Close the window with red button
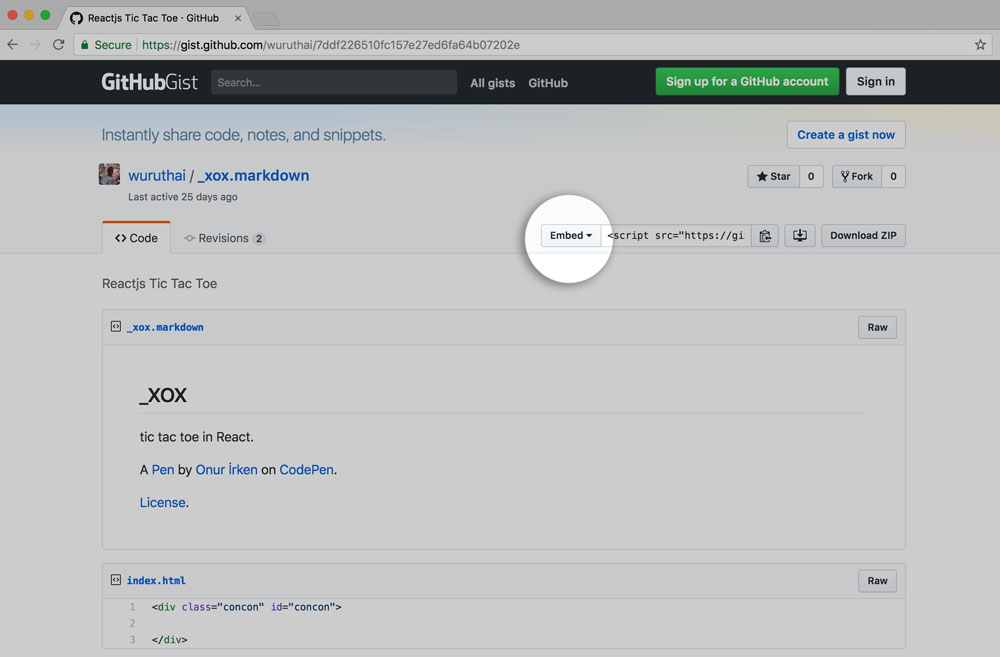 coord(12,15)
